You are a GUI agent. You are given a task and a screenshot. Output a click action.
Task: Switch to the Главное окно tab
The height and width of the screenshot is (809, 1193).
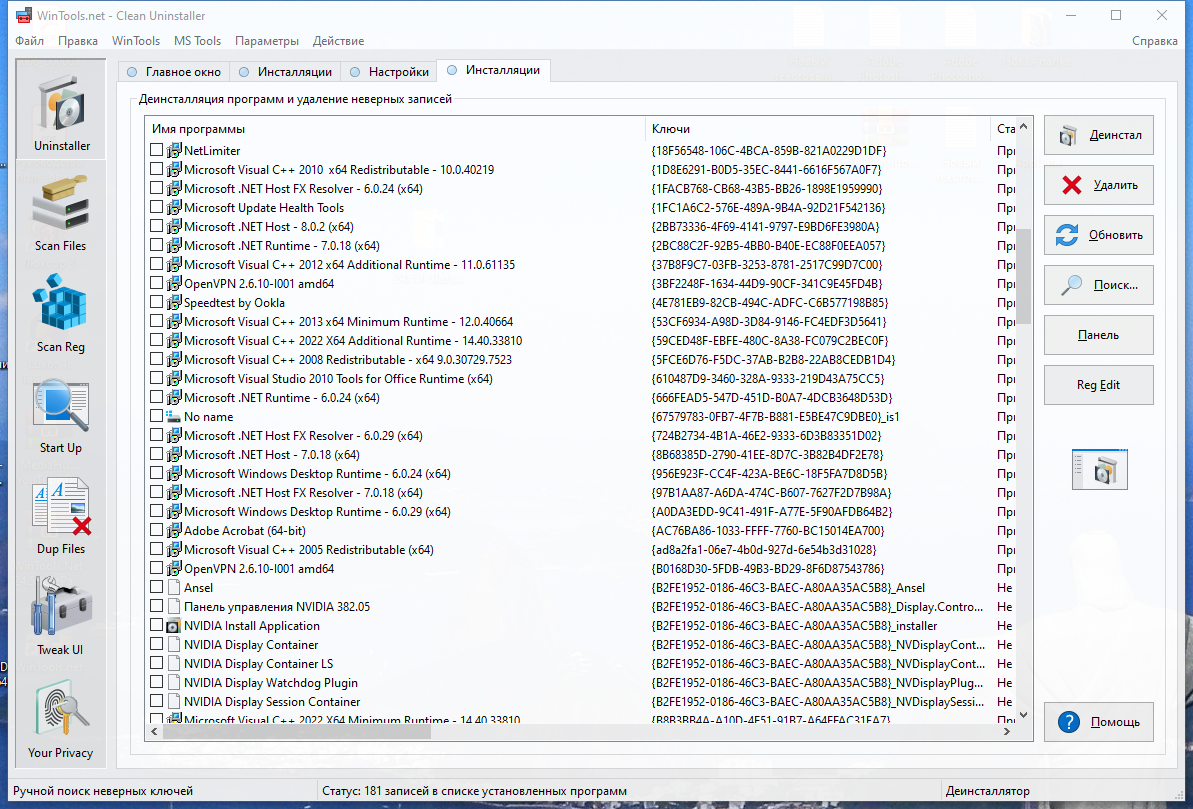[x=173, y=72]
